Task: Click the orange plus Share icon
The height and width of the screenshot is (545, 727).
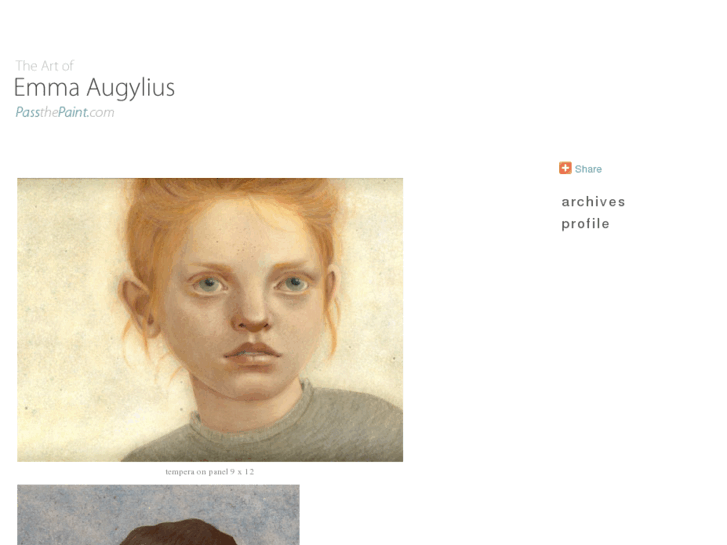Action: [565, 168]
